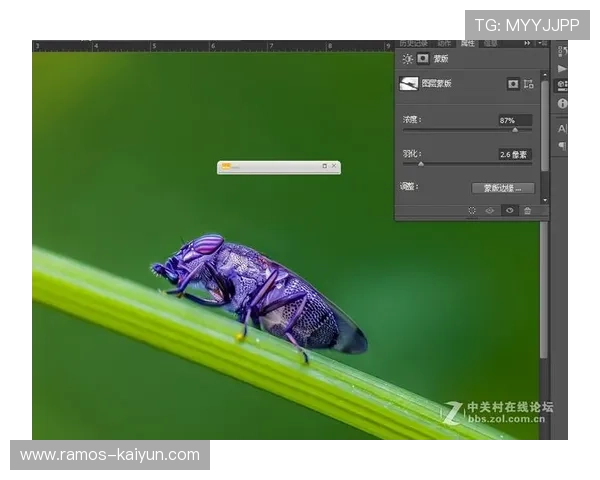The width and height of the screenshot is (600, 480).
Task: Open the 信息 (Info) tab
Action: click(490, 44)
